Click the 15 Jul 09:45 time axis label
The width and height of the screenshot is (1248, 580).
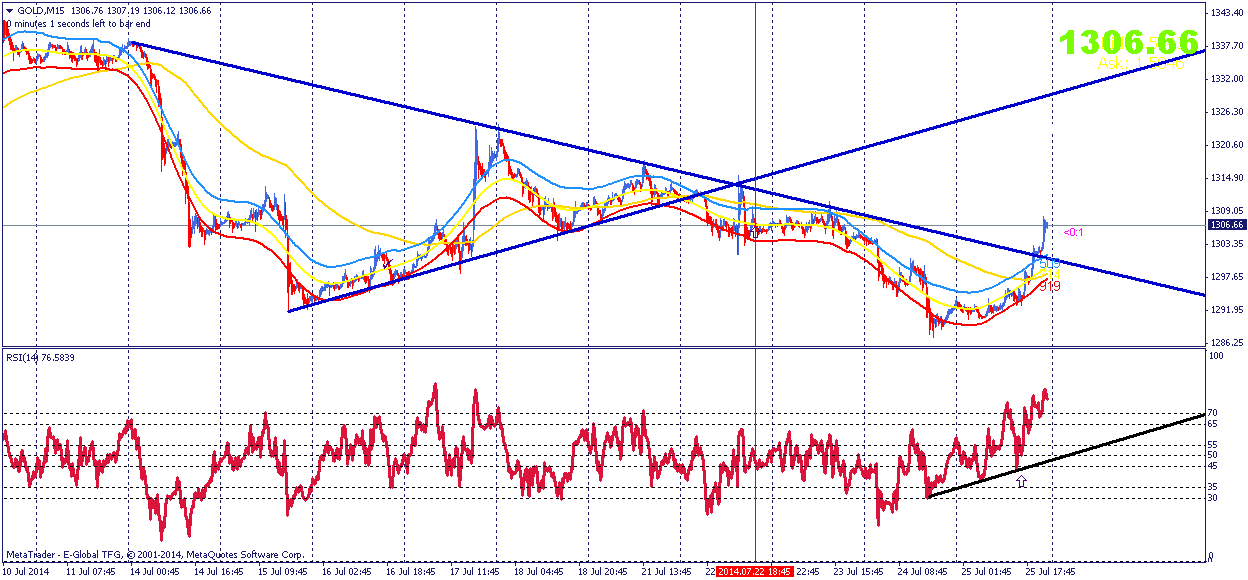[x=285, y=572]
